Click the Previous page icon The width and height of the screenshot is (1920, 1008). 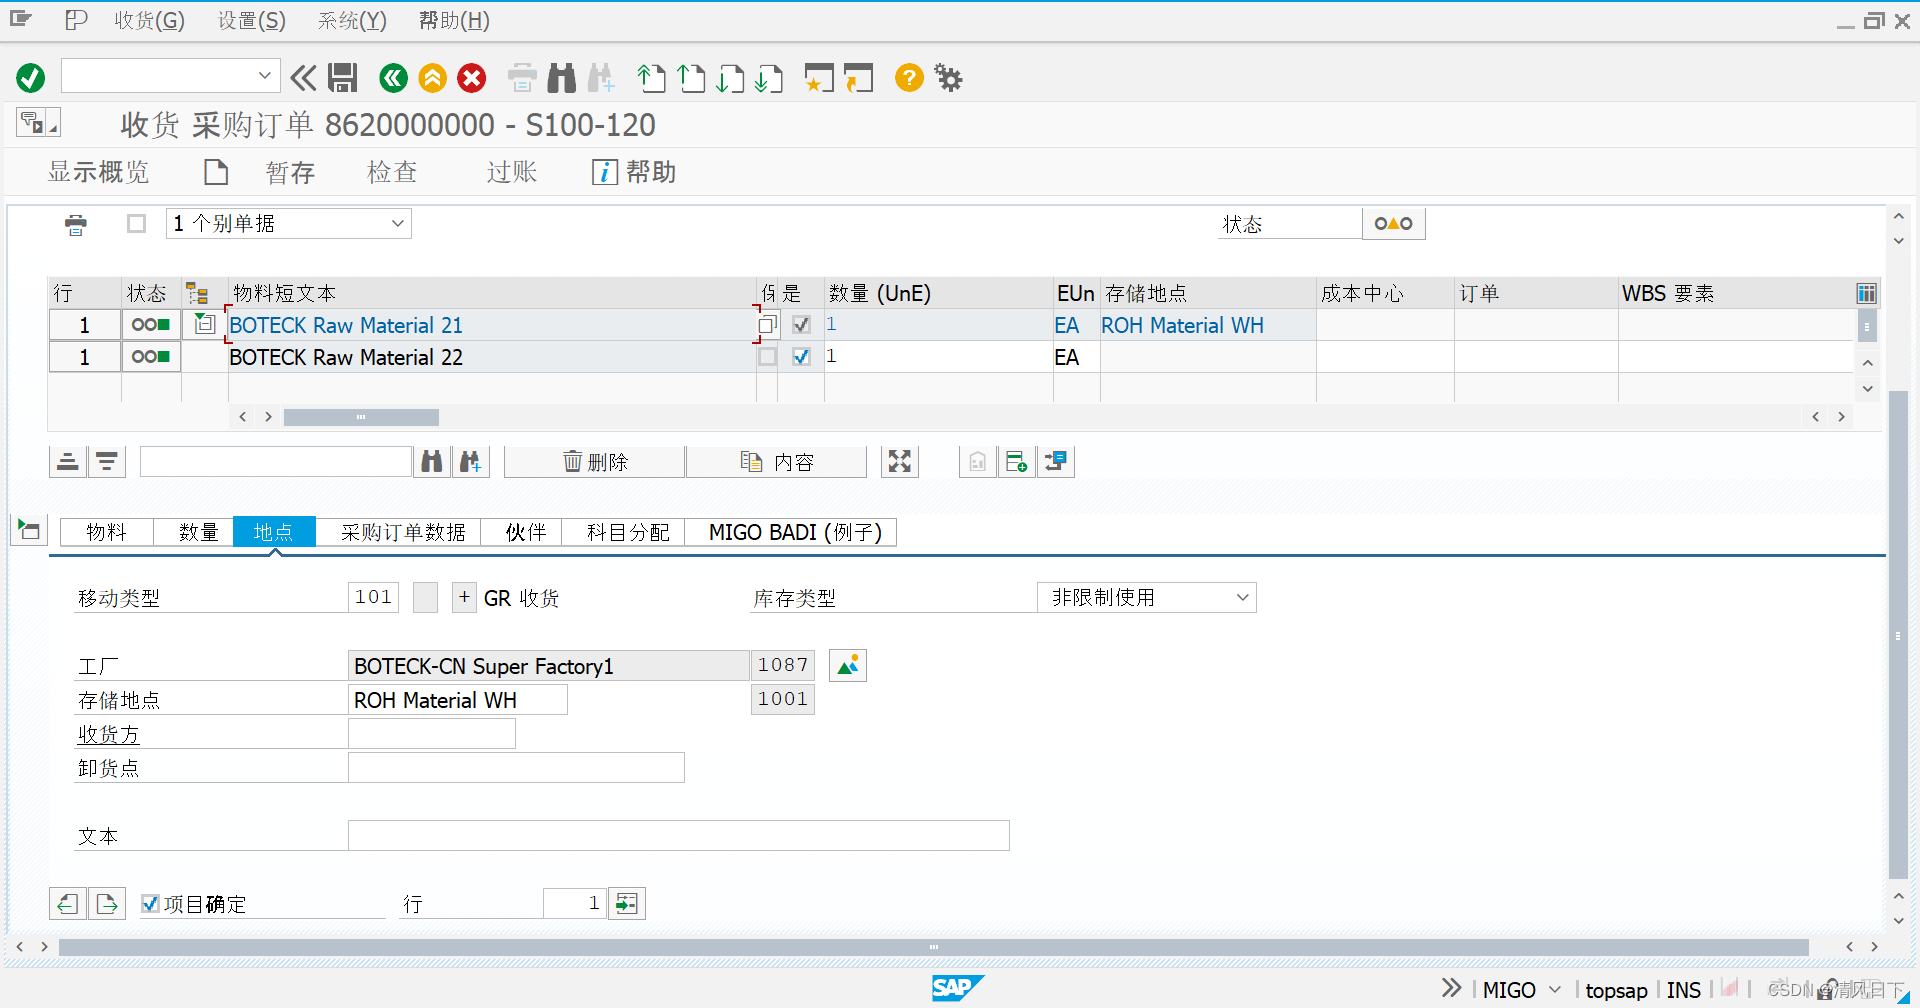tap(691, 78)
